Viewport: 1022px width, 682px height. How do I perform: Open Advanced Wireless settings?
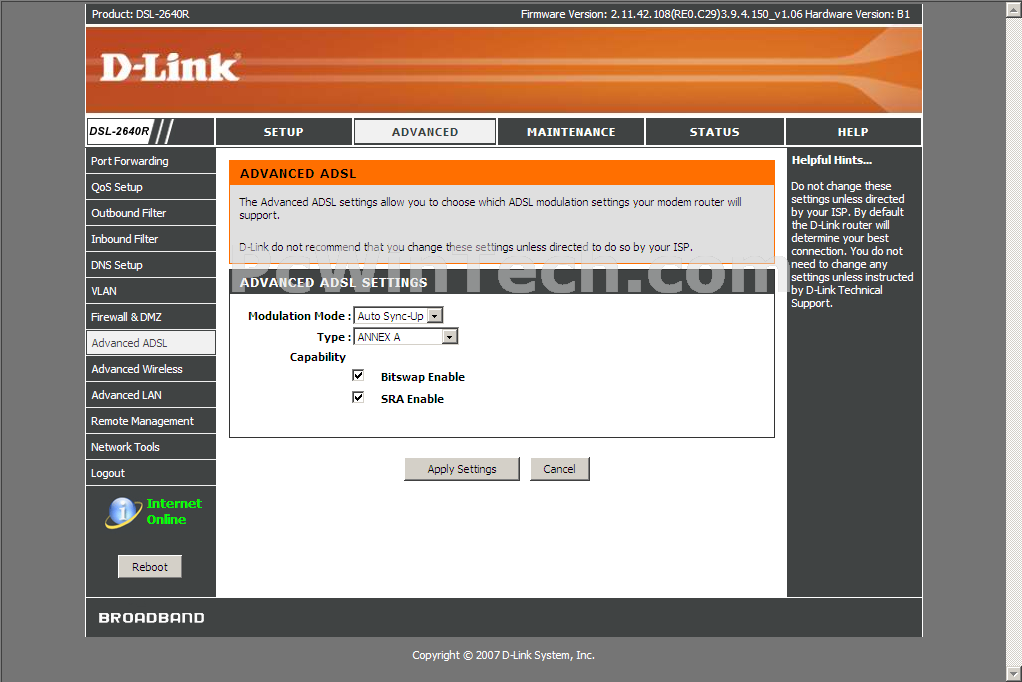pos(151,369)
